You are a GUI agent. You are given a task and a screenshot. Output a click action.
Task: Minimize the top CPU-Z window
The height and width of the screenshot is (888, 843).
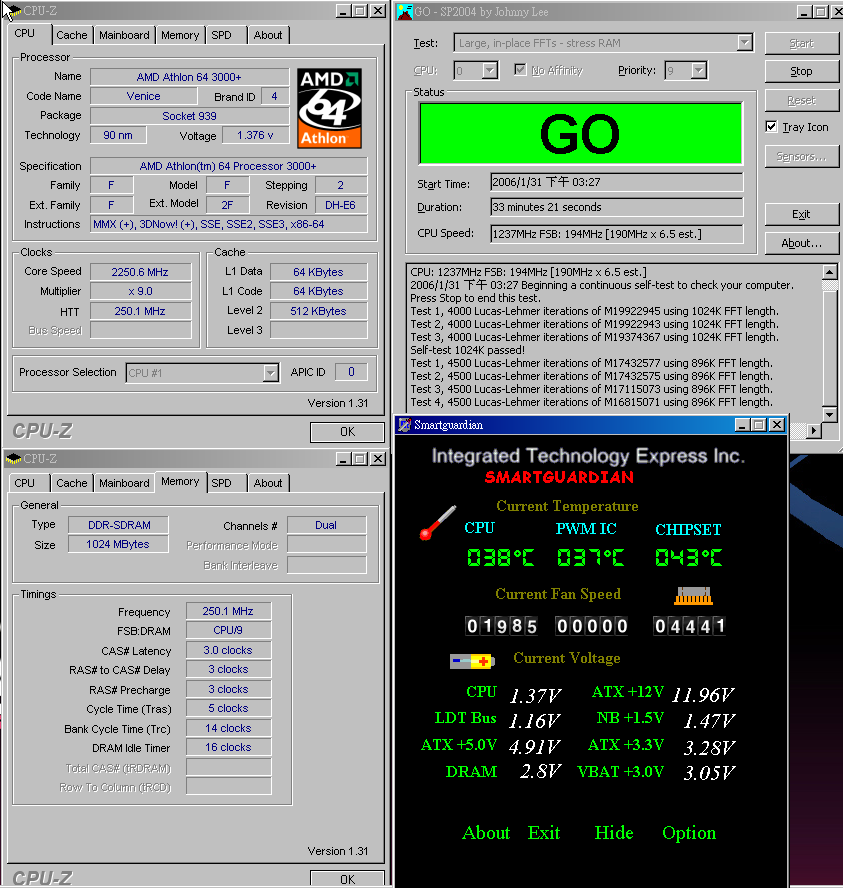pyautogui.click(x=343, y=11)
